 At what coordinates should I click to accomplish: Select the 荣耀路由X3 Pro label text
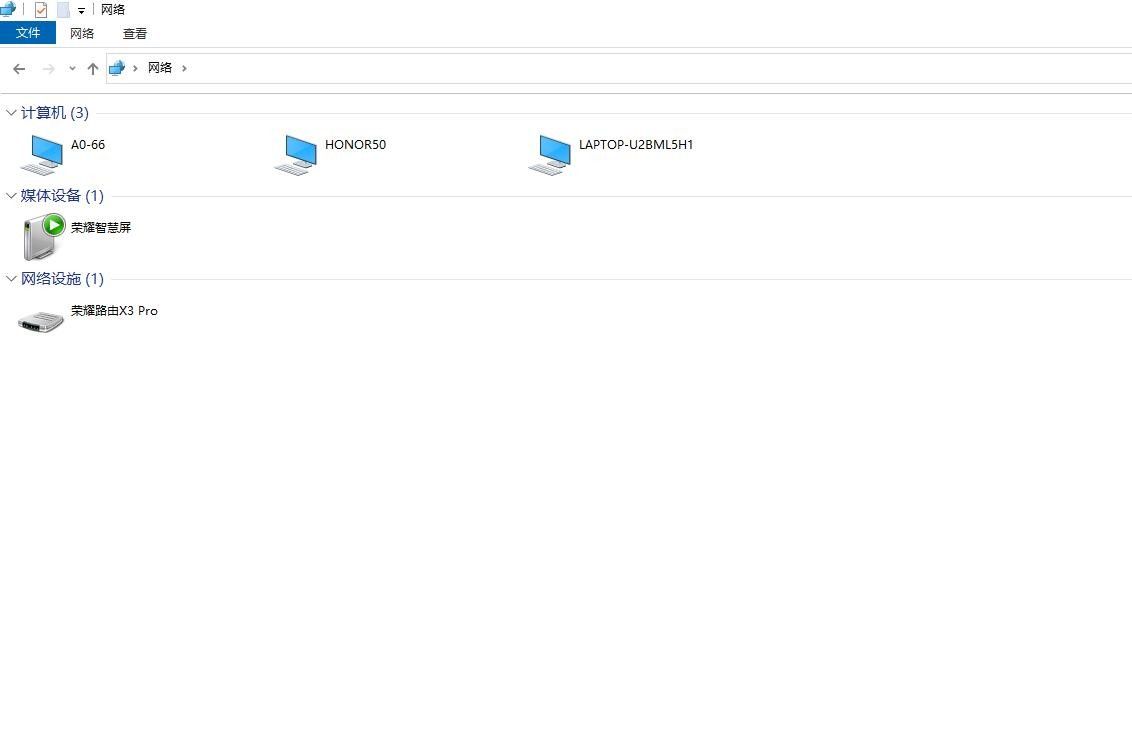(x=114, y=310)
